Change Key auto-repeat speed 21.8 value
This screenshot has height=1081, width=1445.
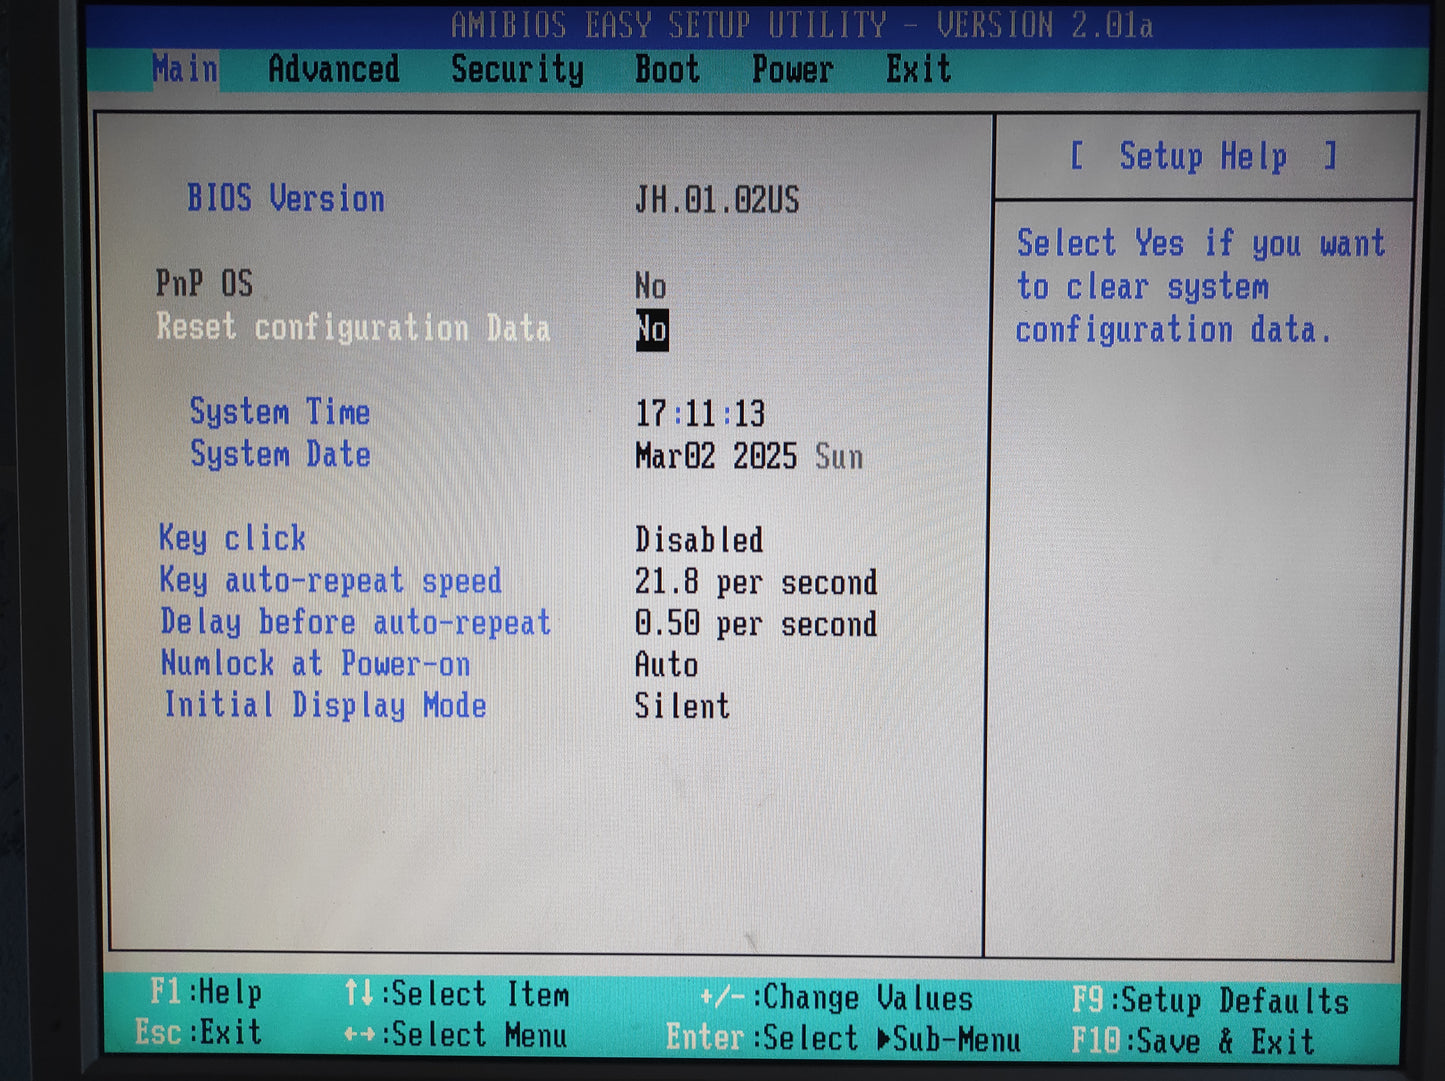point(755,582)
